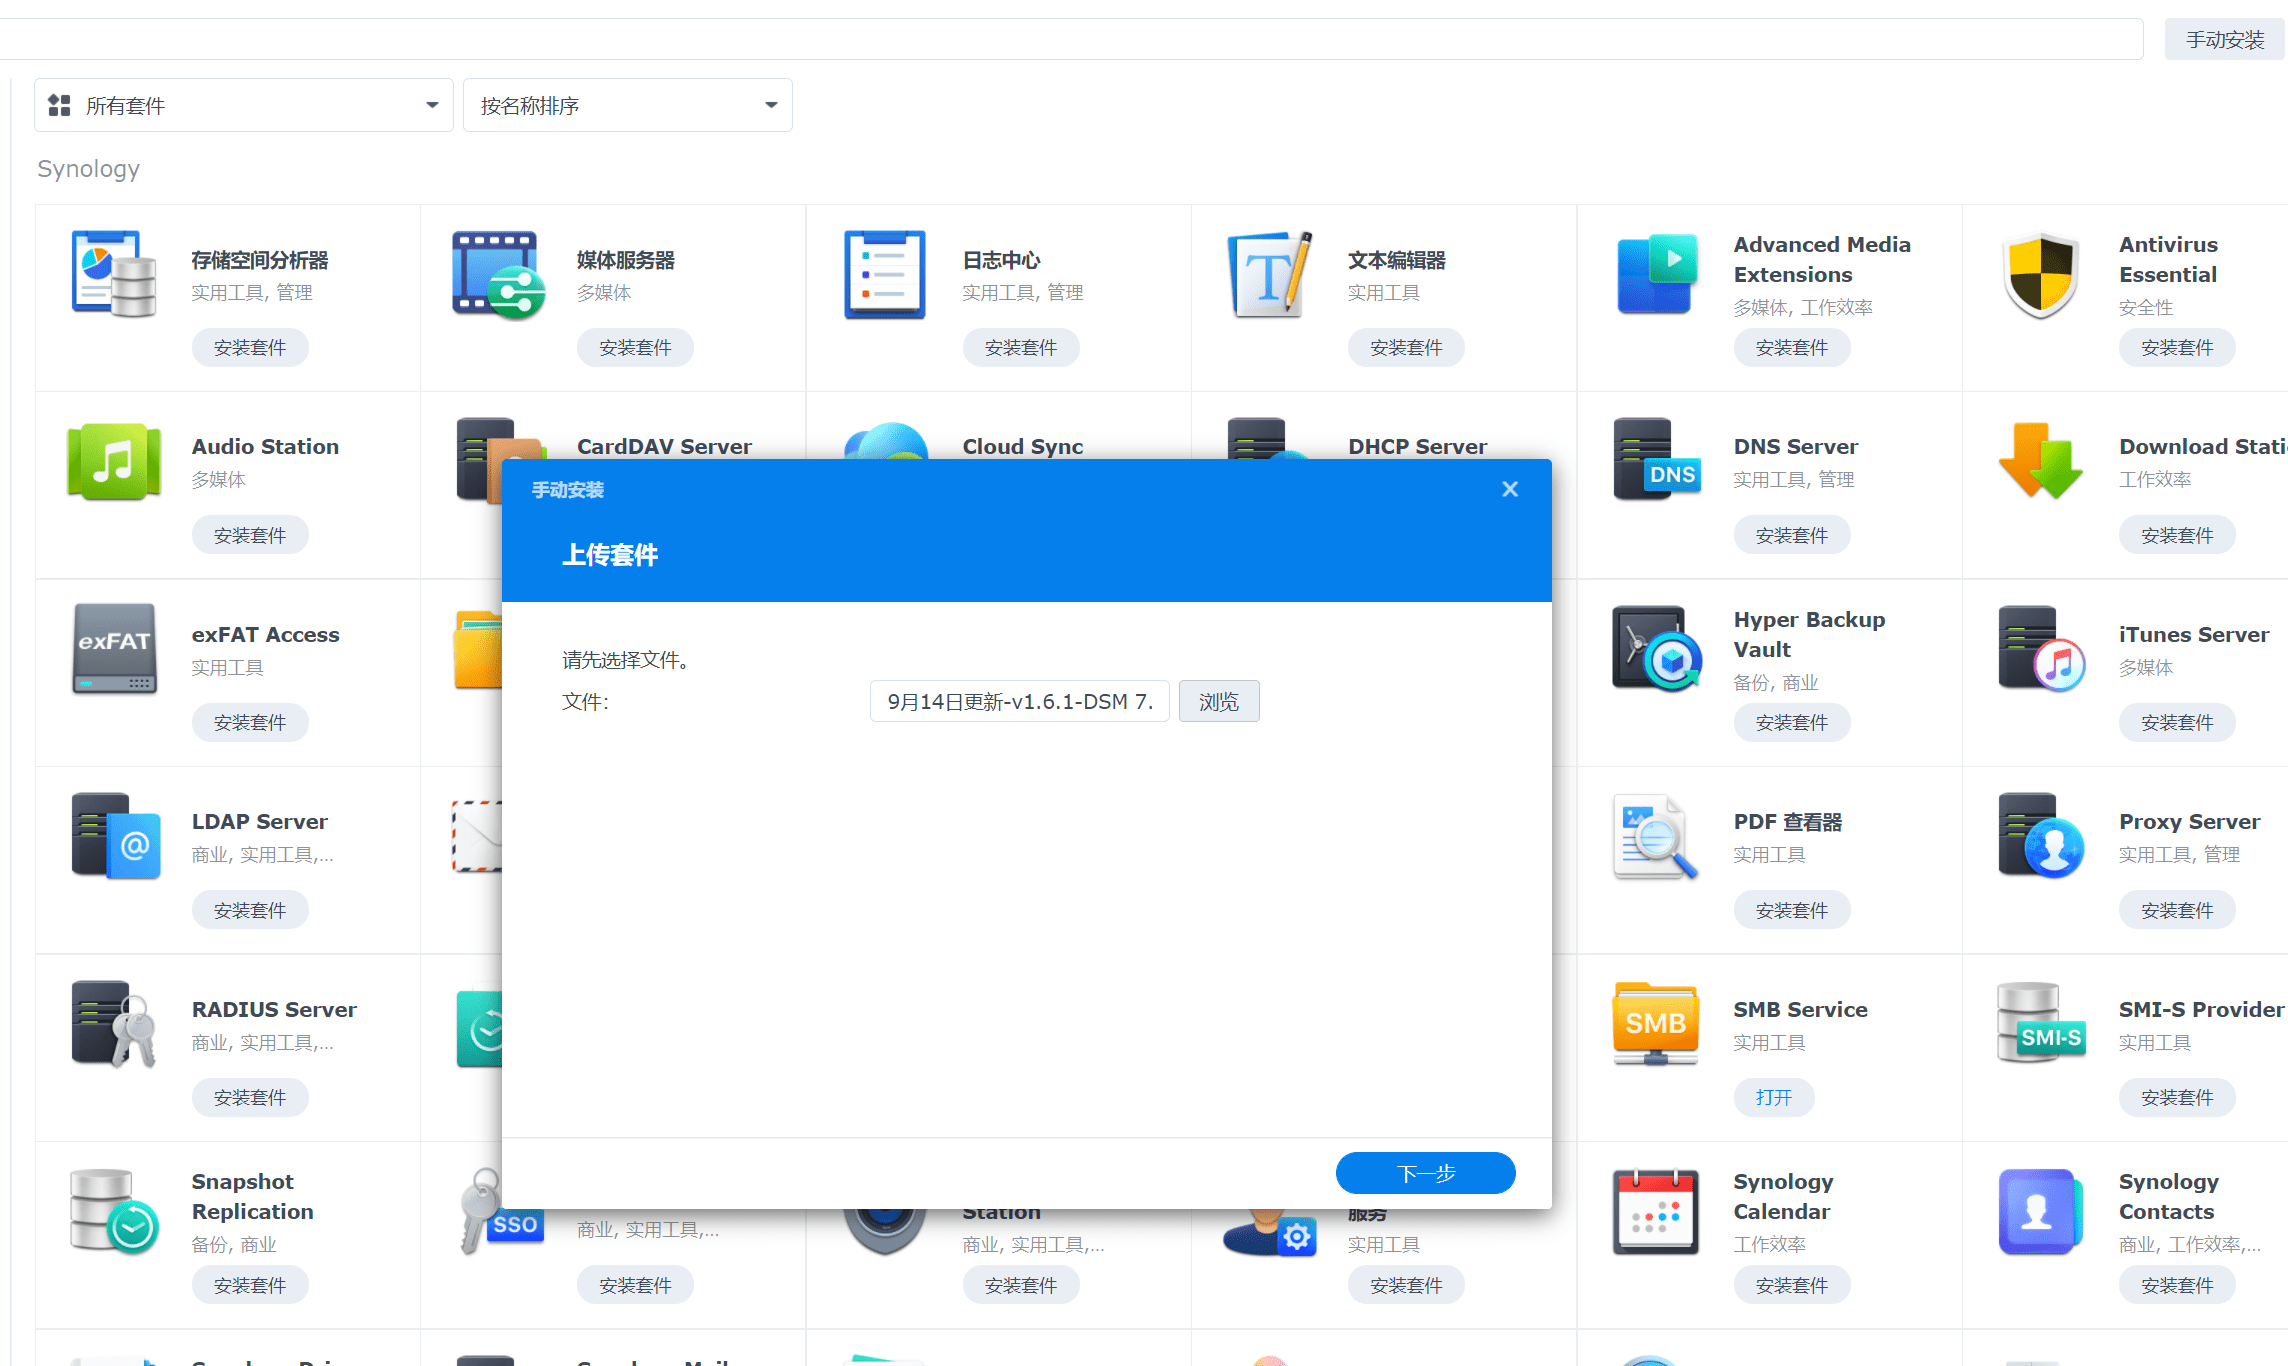Open Audio Station music icon
The image size is (2288, 1366).
[x=114, y=461]
